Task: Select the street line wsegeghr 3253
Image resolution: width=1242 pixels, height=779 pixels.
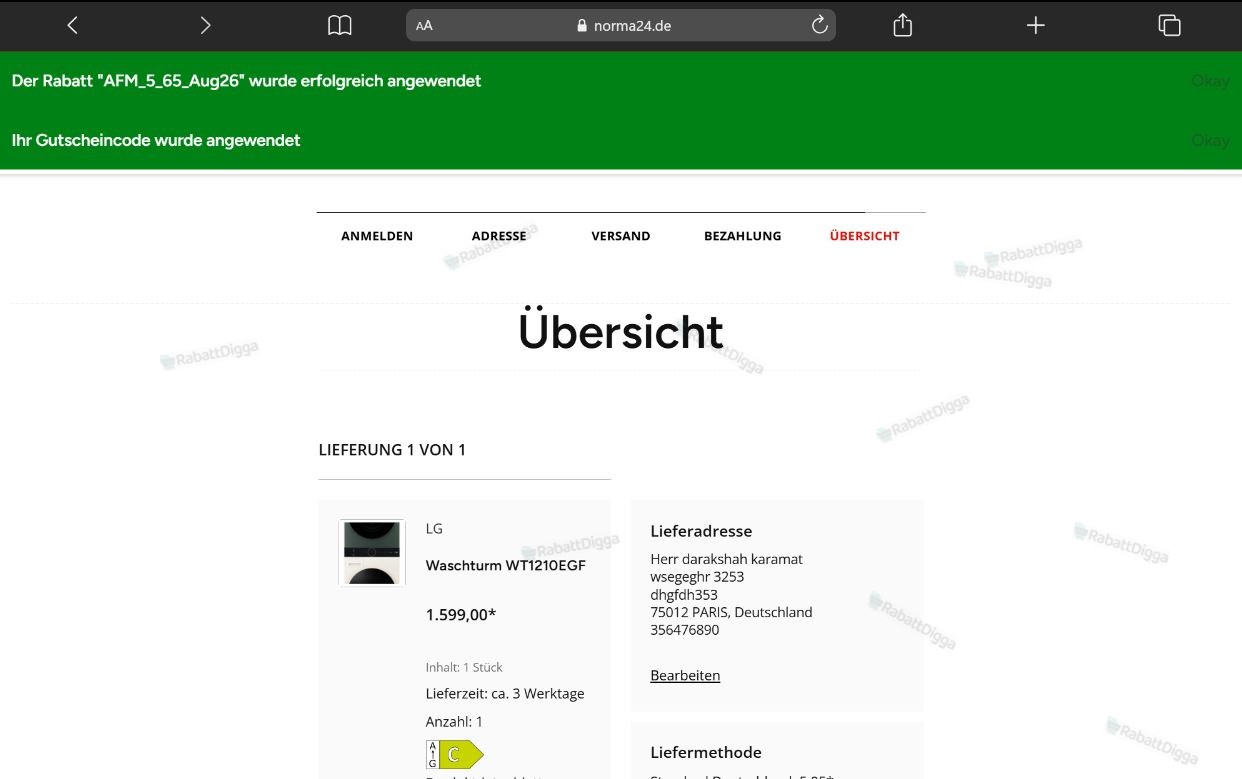Action: 697,577
